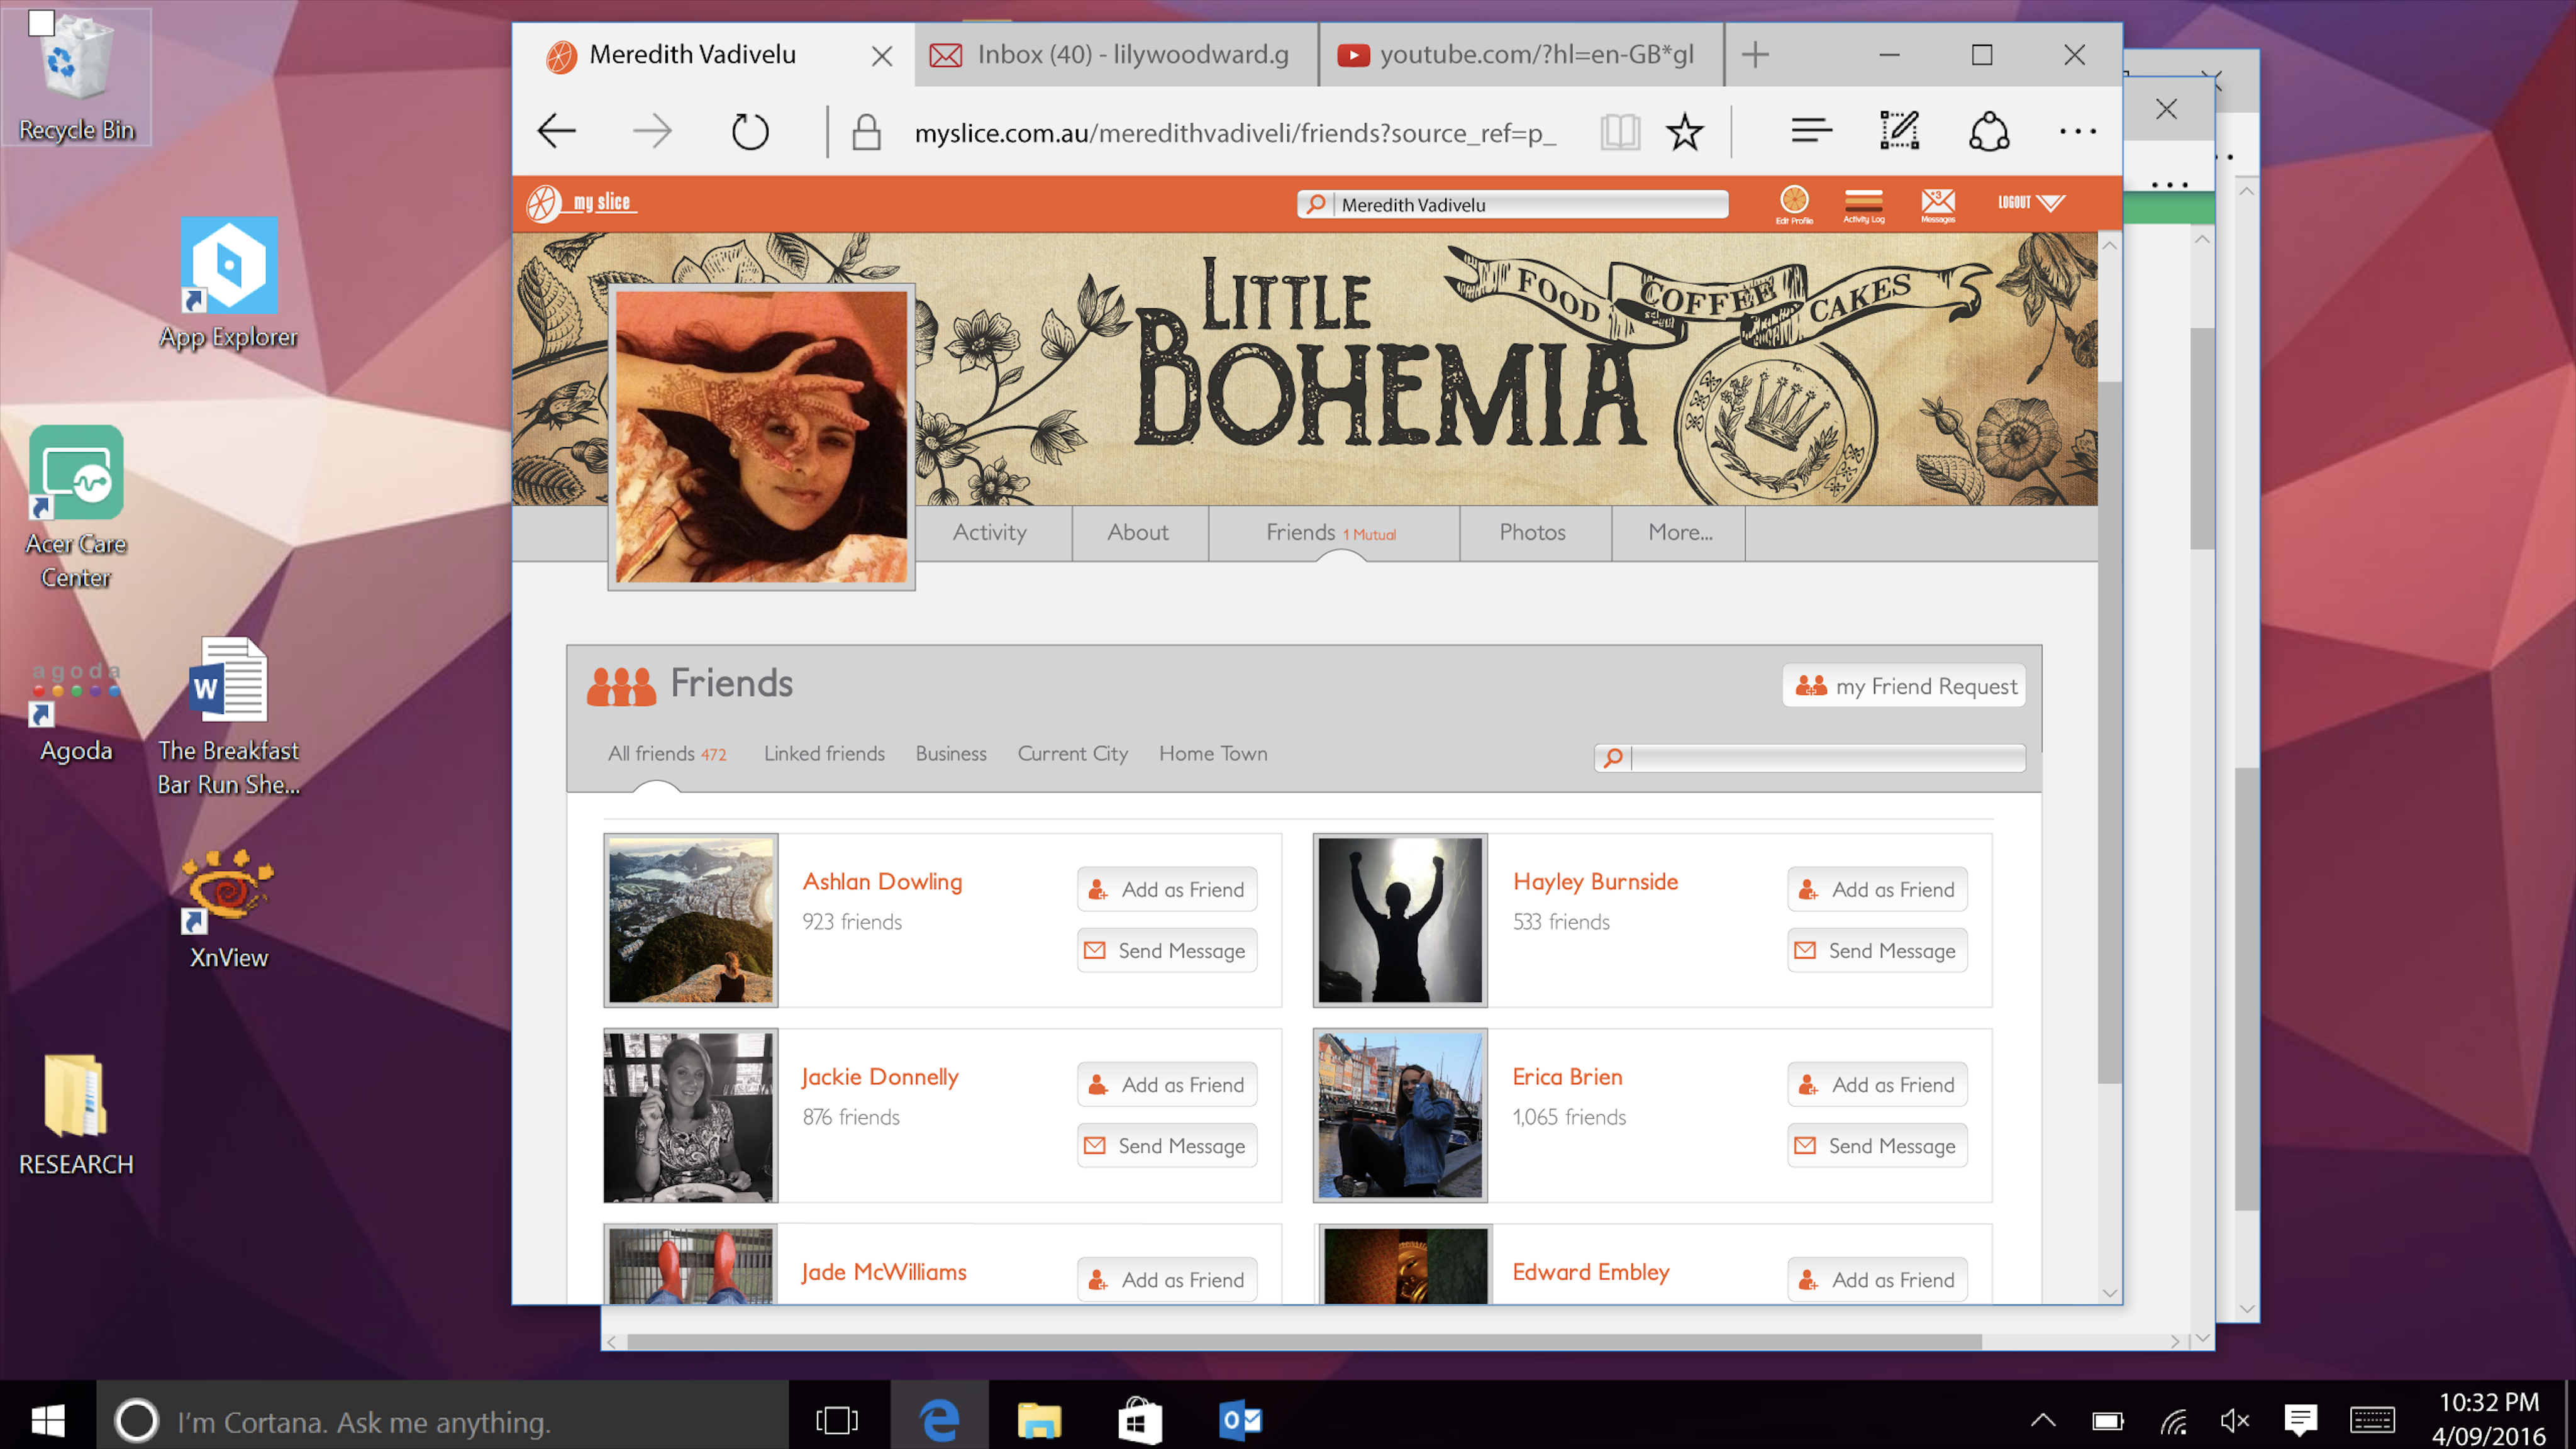
Task: Click the Action Center notification icon
Action: (x=2301, y=1419)
